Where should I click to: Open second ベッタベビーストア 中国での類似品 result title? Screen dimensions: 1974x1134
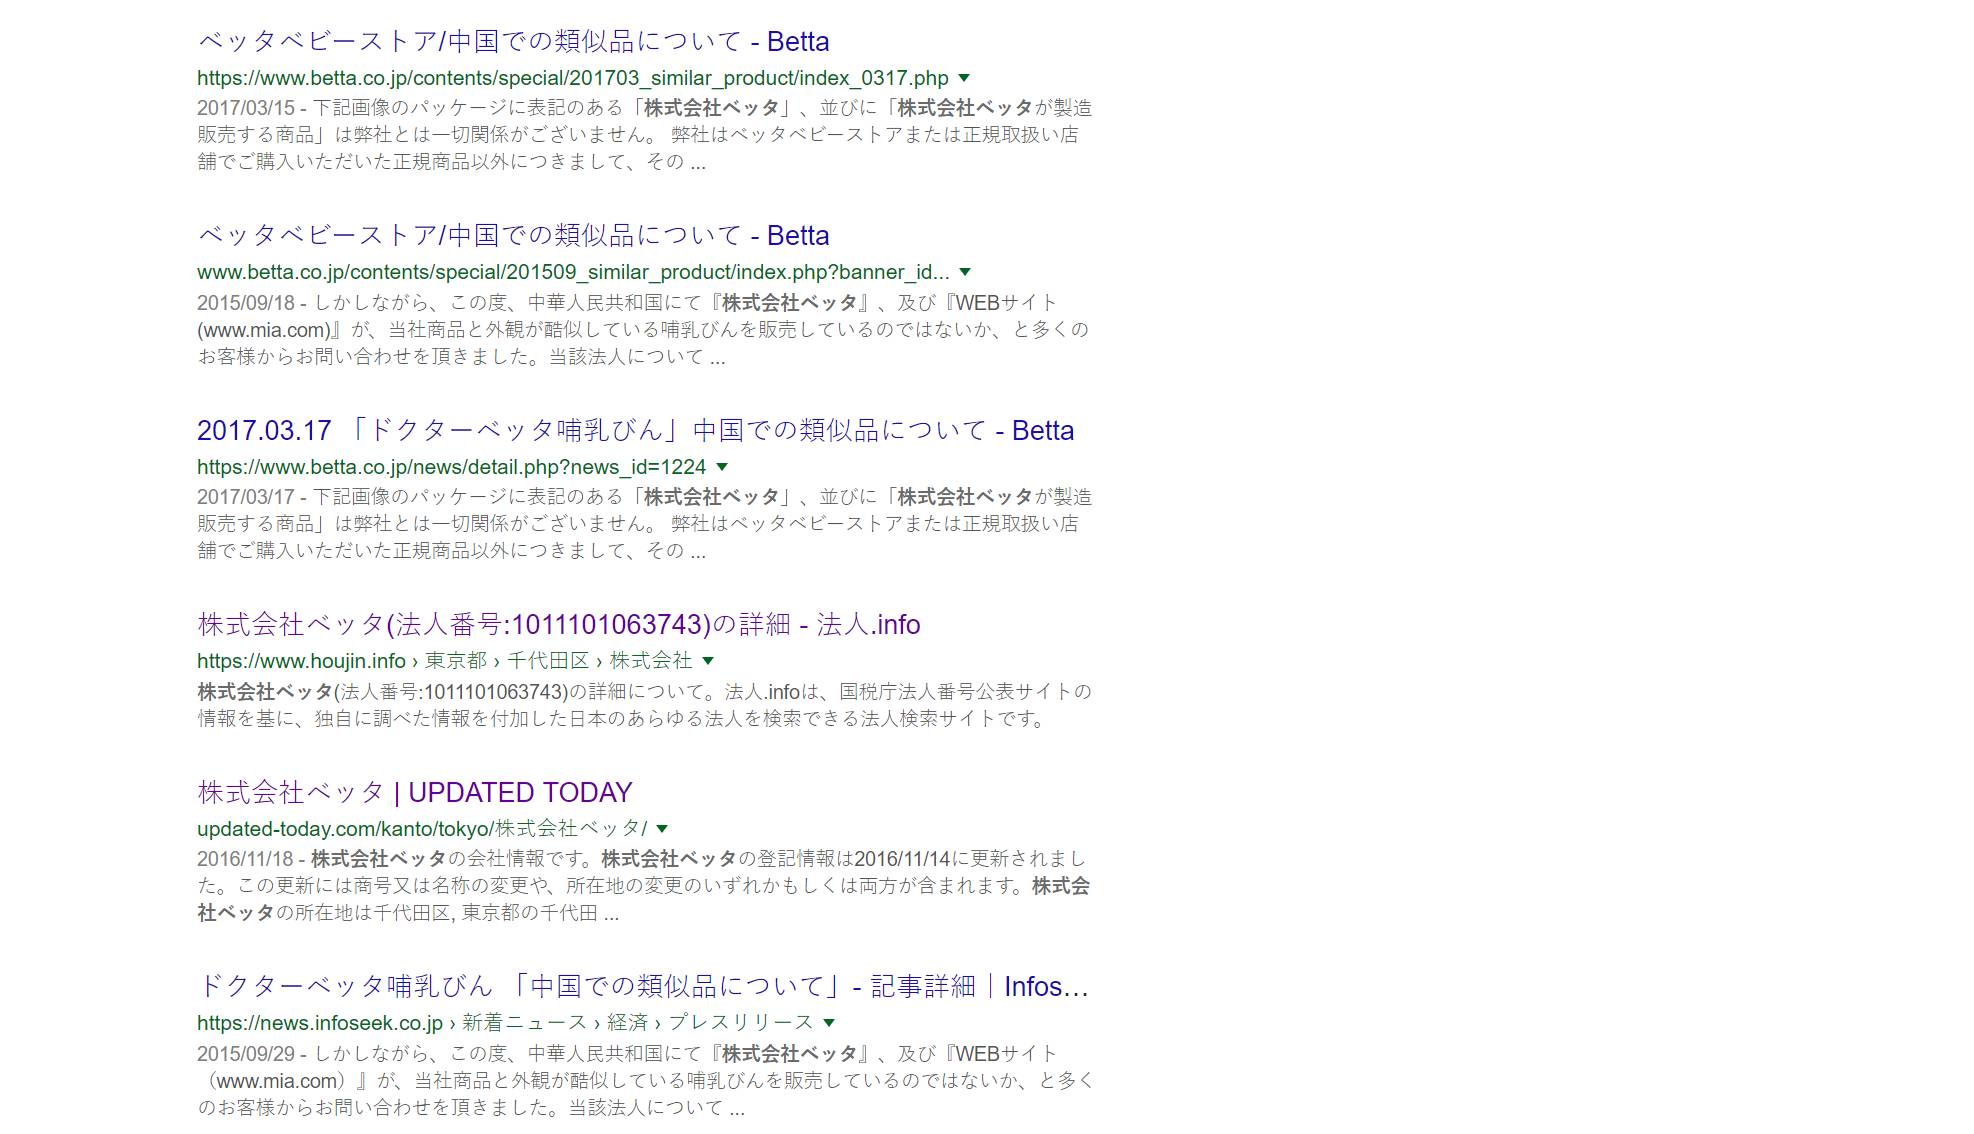pyautogui.click(x=513, y=236)
